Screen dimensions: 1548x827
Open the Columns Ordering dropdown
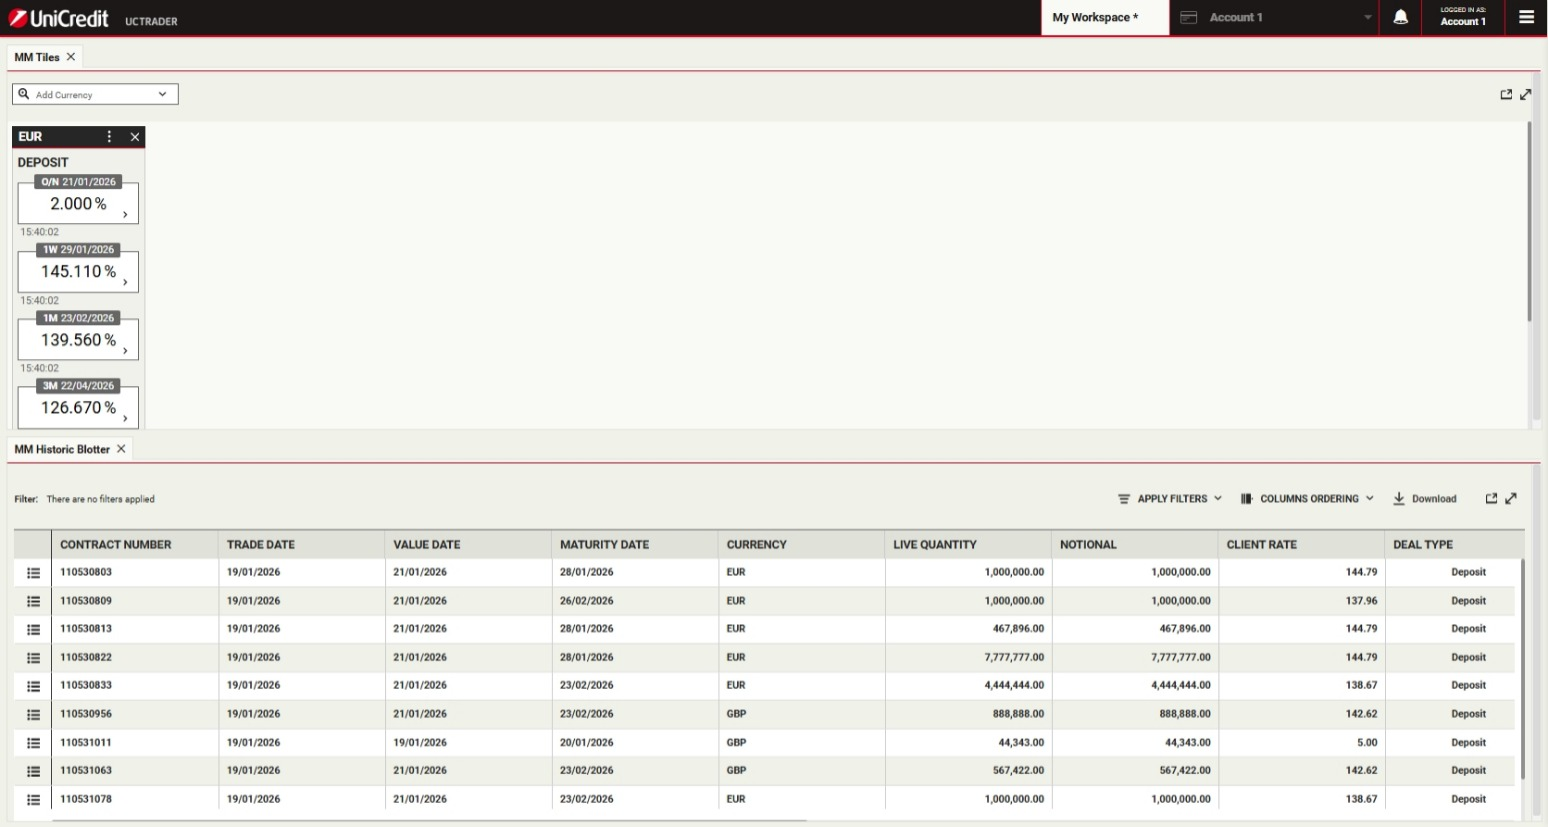click(x=1307, y=499)
